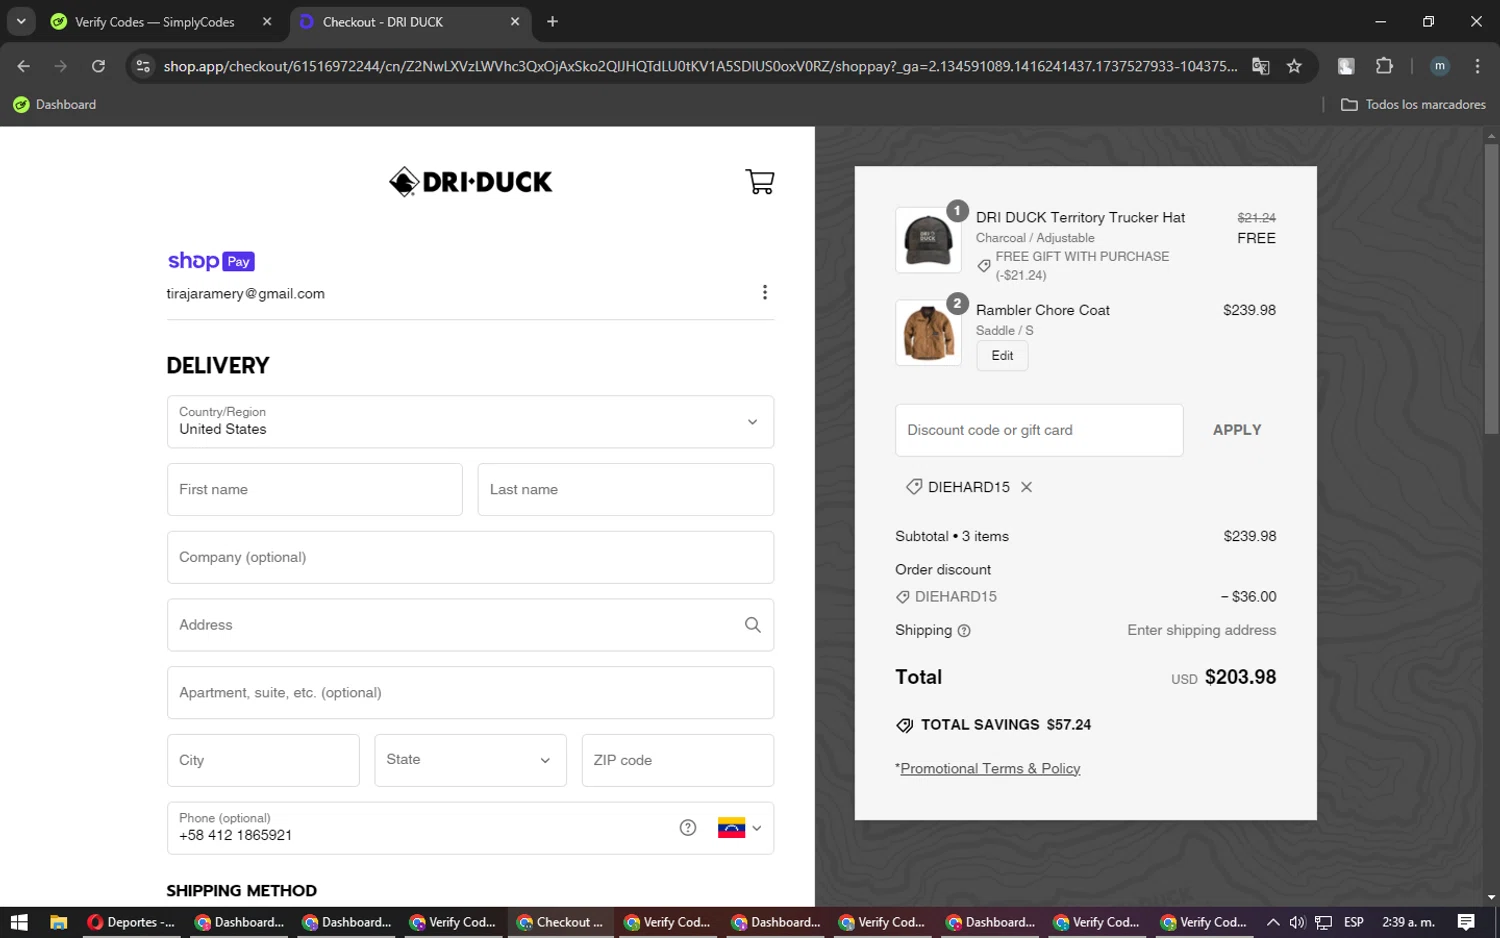Image resolution: width=1500 pixels, height=938 pixels.
Task: Click the browser address bar URL
Action: pos(700,66)
